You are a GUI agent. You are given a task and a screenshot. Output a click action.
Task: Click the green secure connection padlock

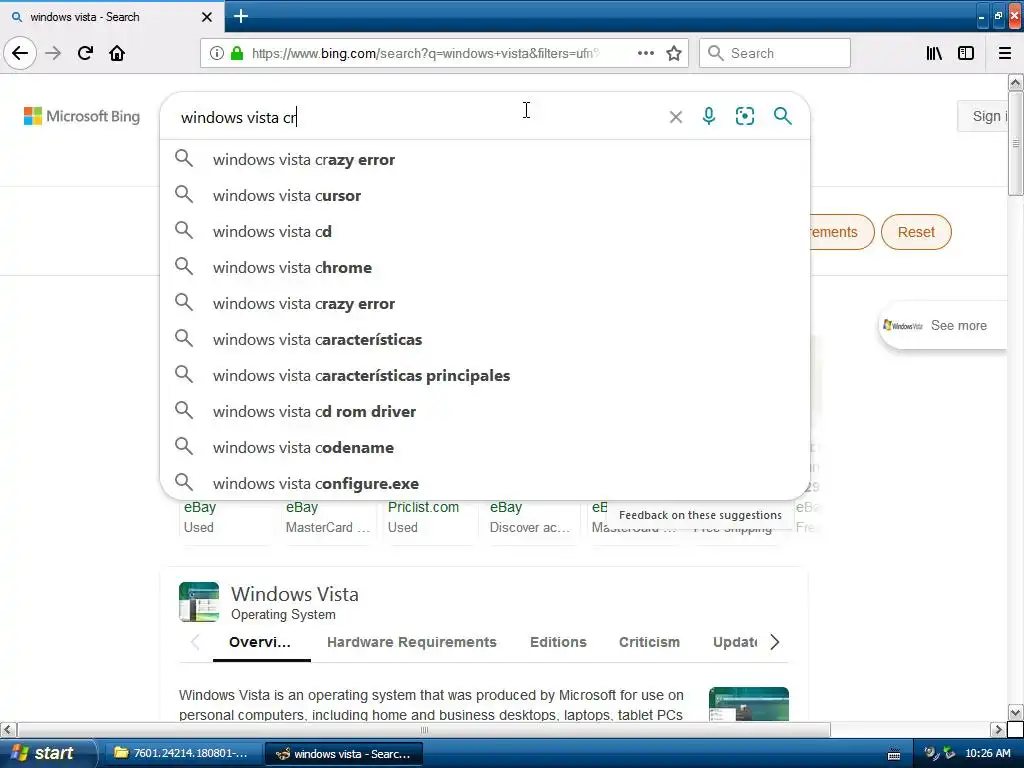[x=237, y=53]
